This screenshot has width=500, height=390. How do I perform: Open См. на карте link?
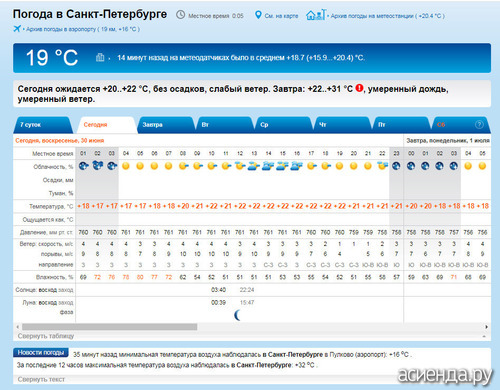pos(281,16)
